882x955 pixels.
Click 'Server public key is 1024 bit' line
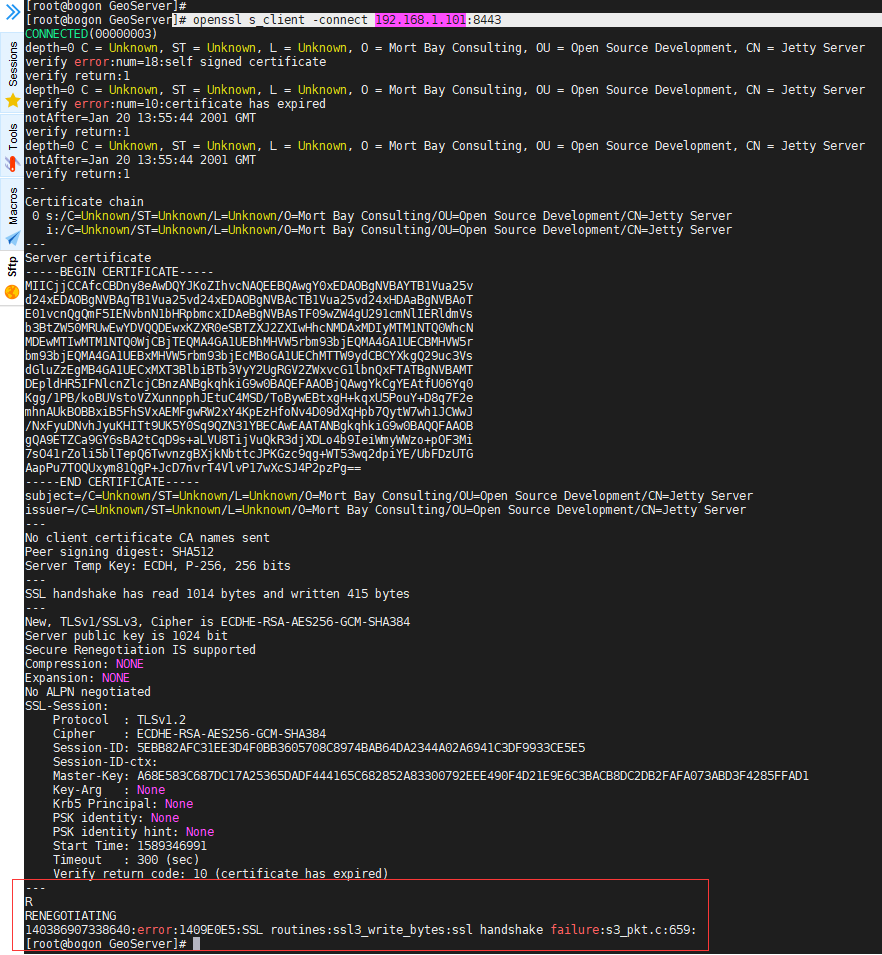(126, 636)
